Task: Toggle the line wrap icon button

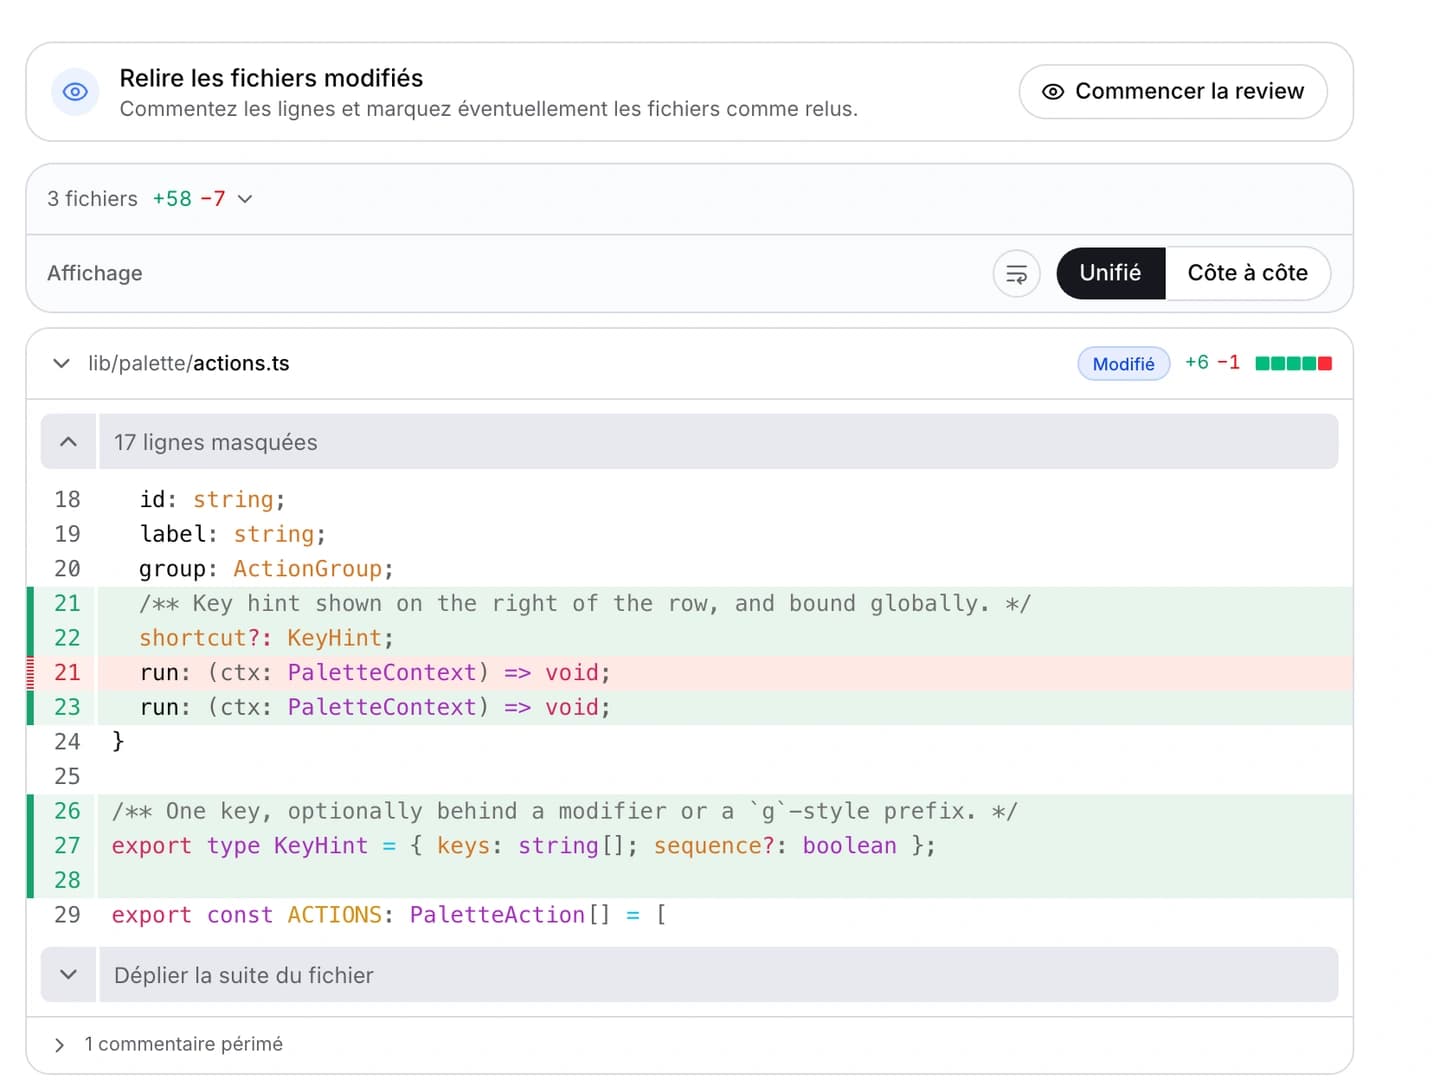Action: 1016,274
